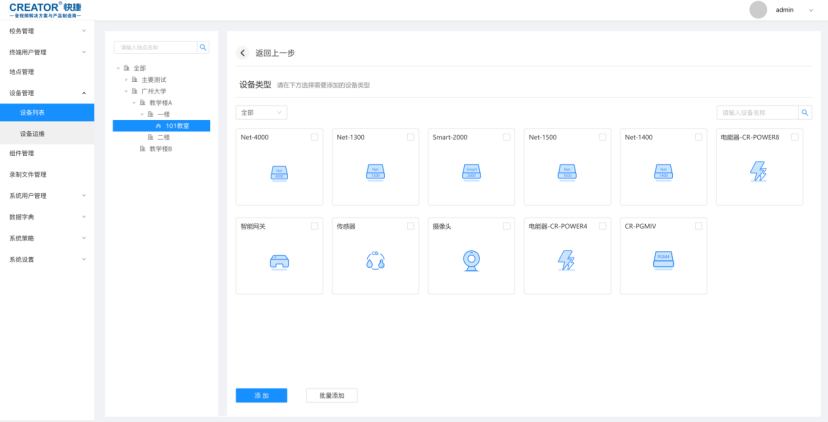Screen dimensions: 828x422
Task: Select the 摄像头 camera icon
Action: coord(471,261)
